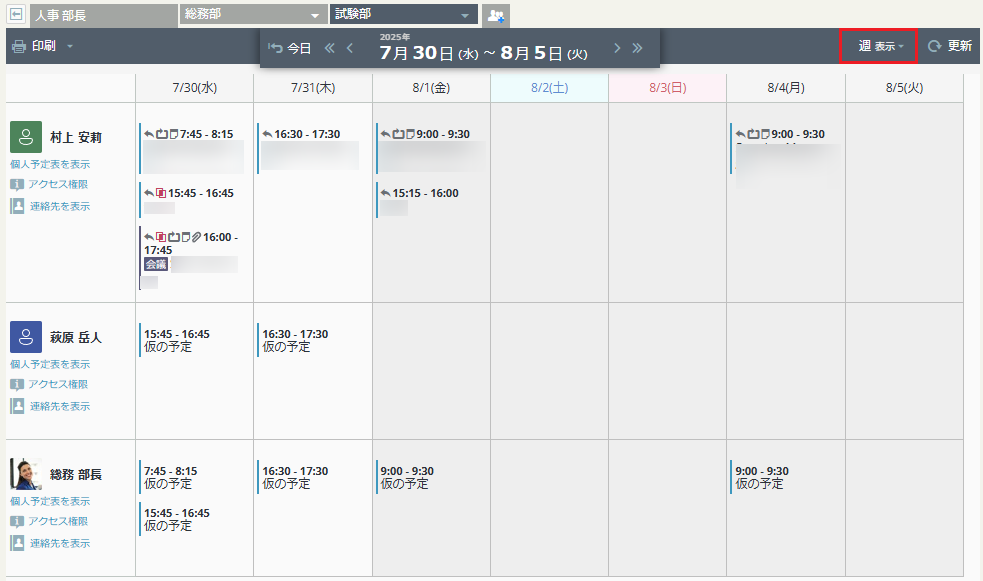Open the 試験部 group dropdown
The height and width of the screenshot is (581, 983).
(404, 14)
